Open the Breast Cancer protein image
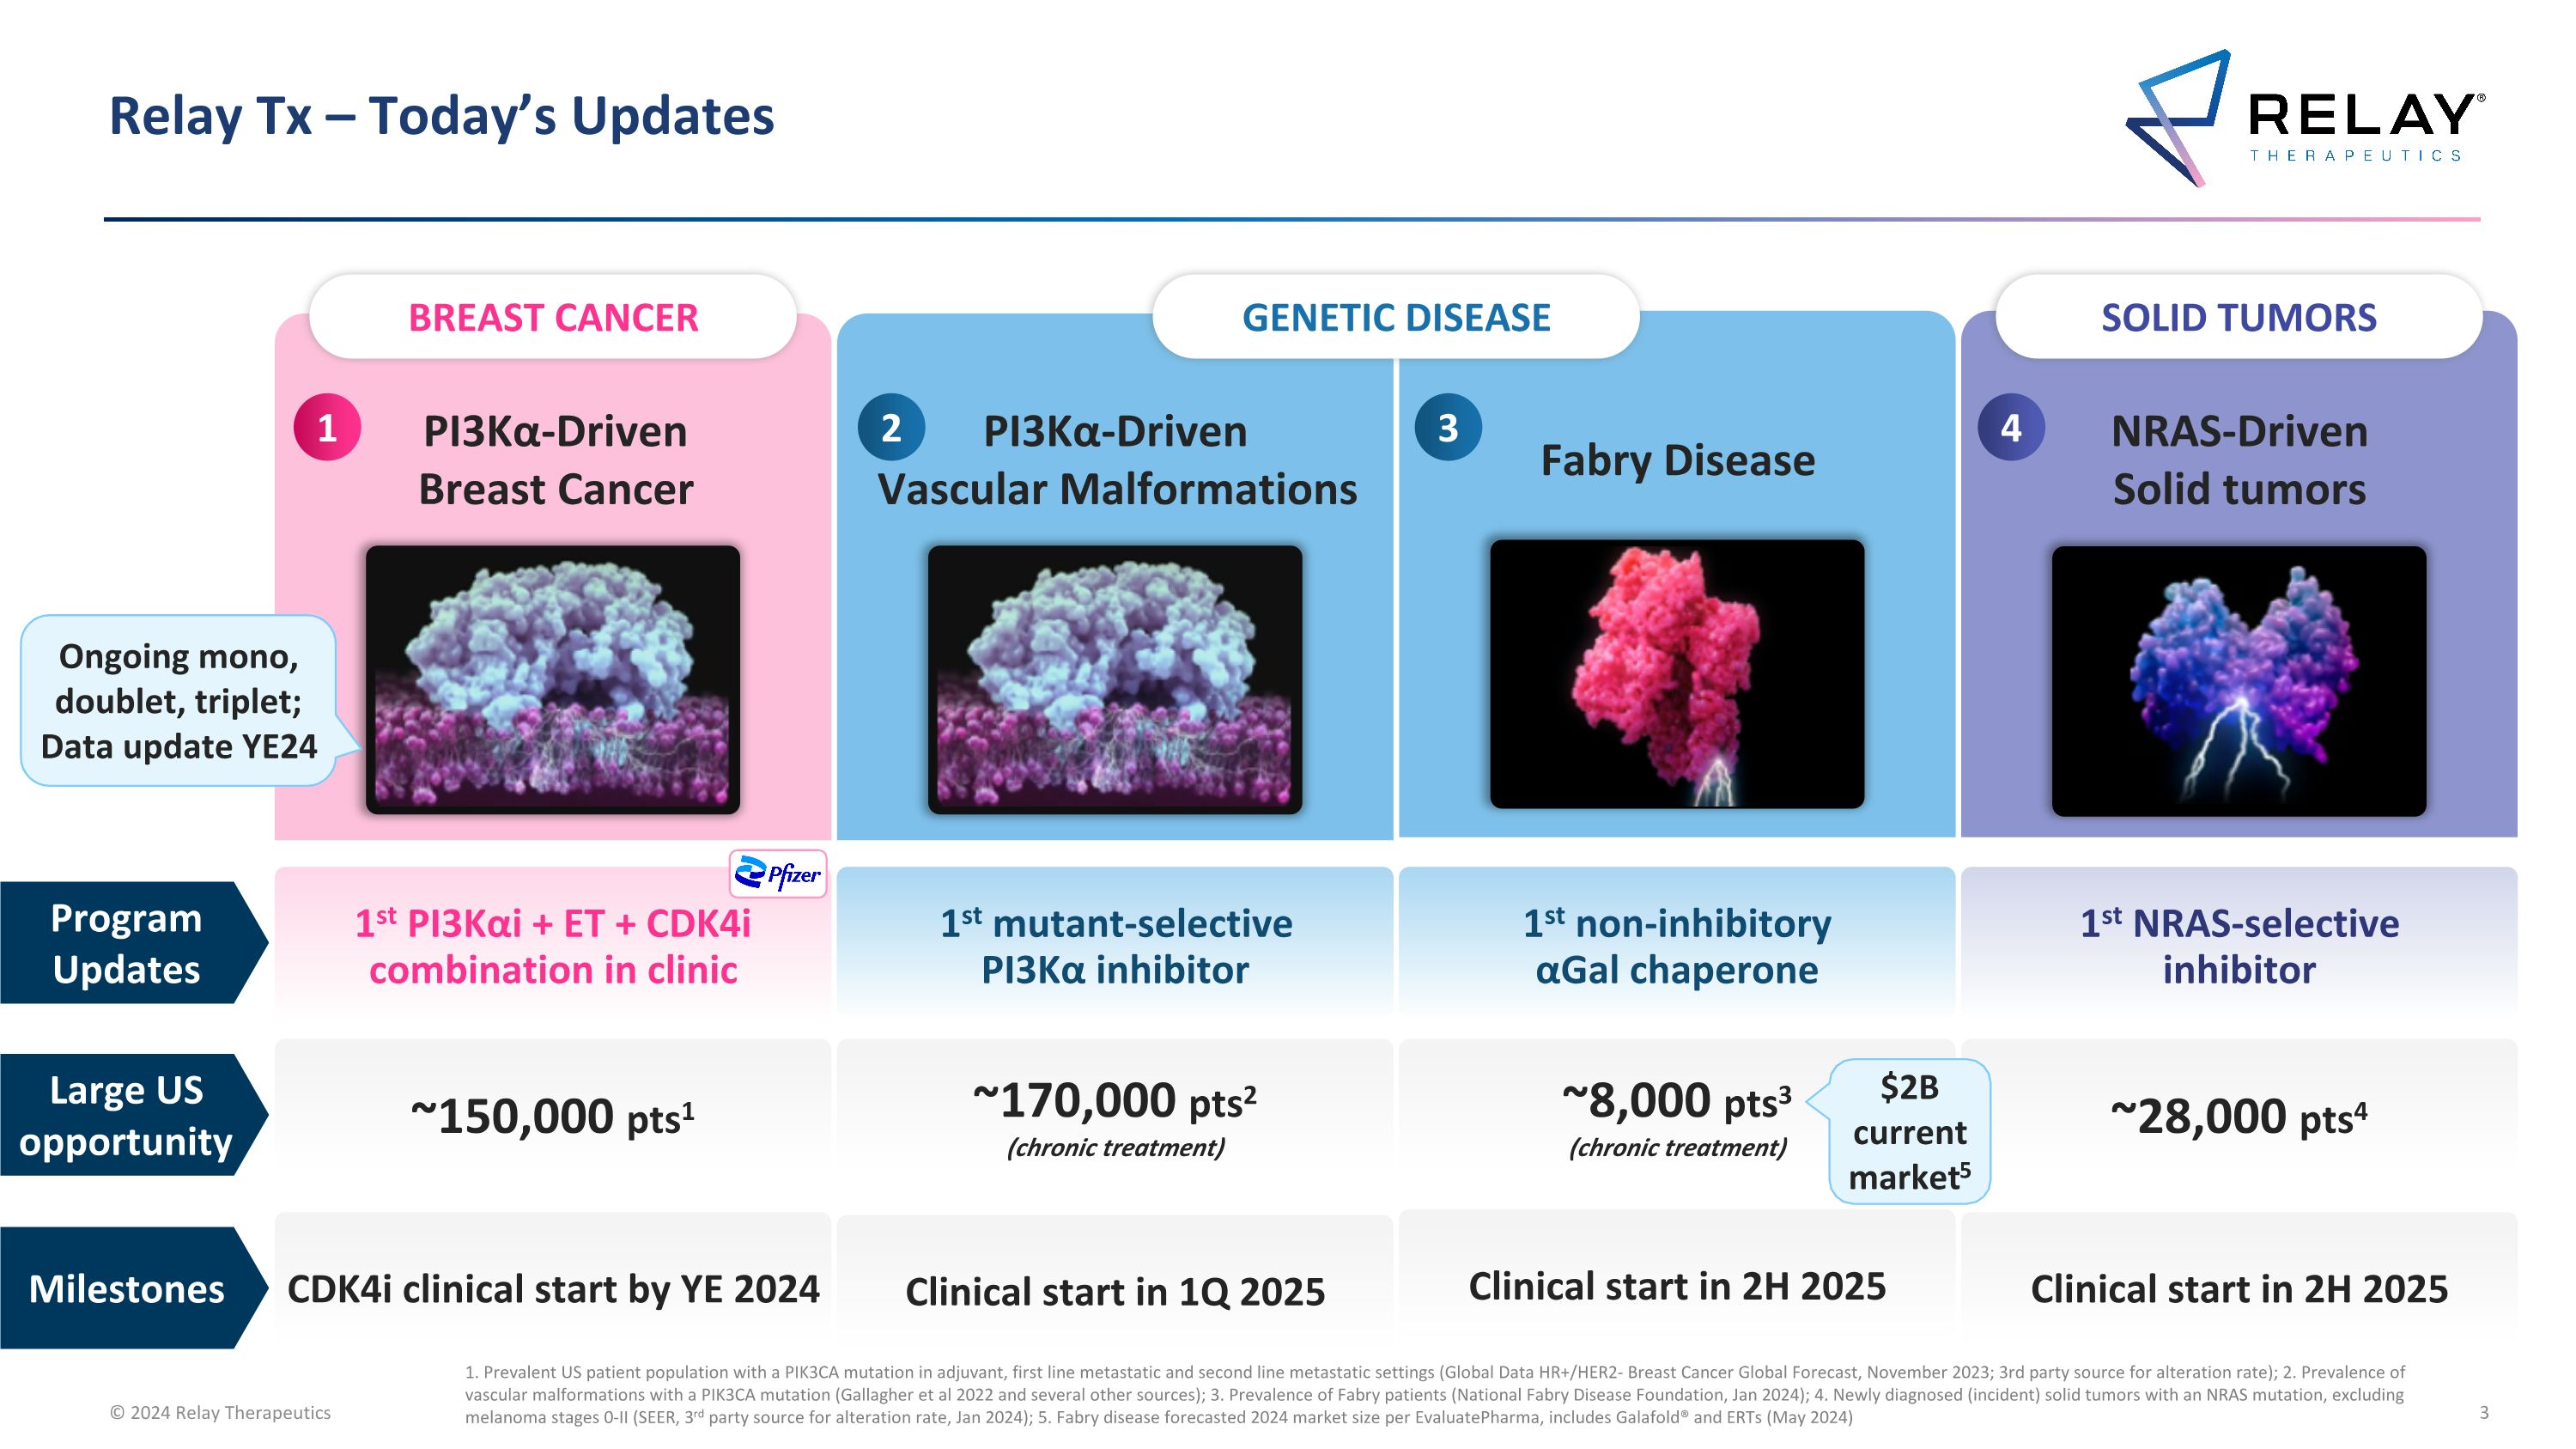The height and width of the screenshot is (1449, 2576). tap(553, 679)
